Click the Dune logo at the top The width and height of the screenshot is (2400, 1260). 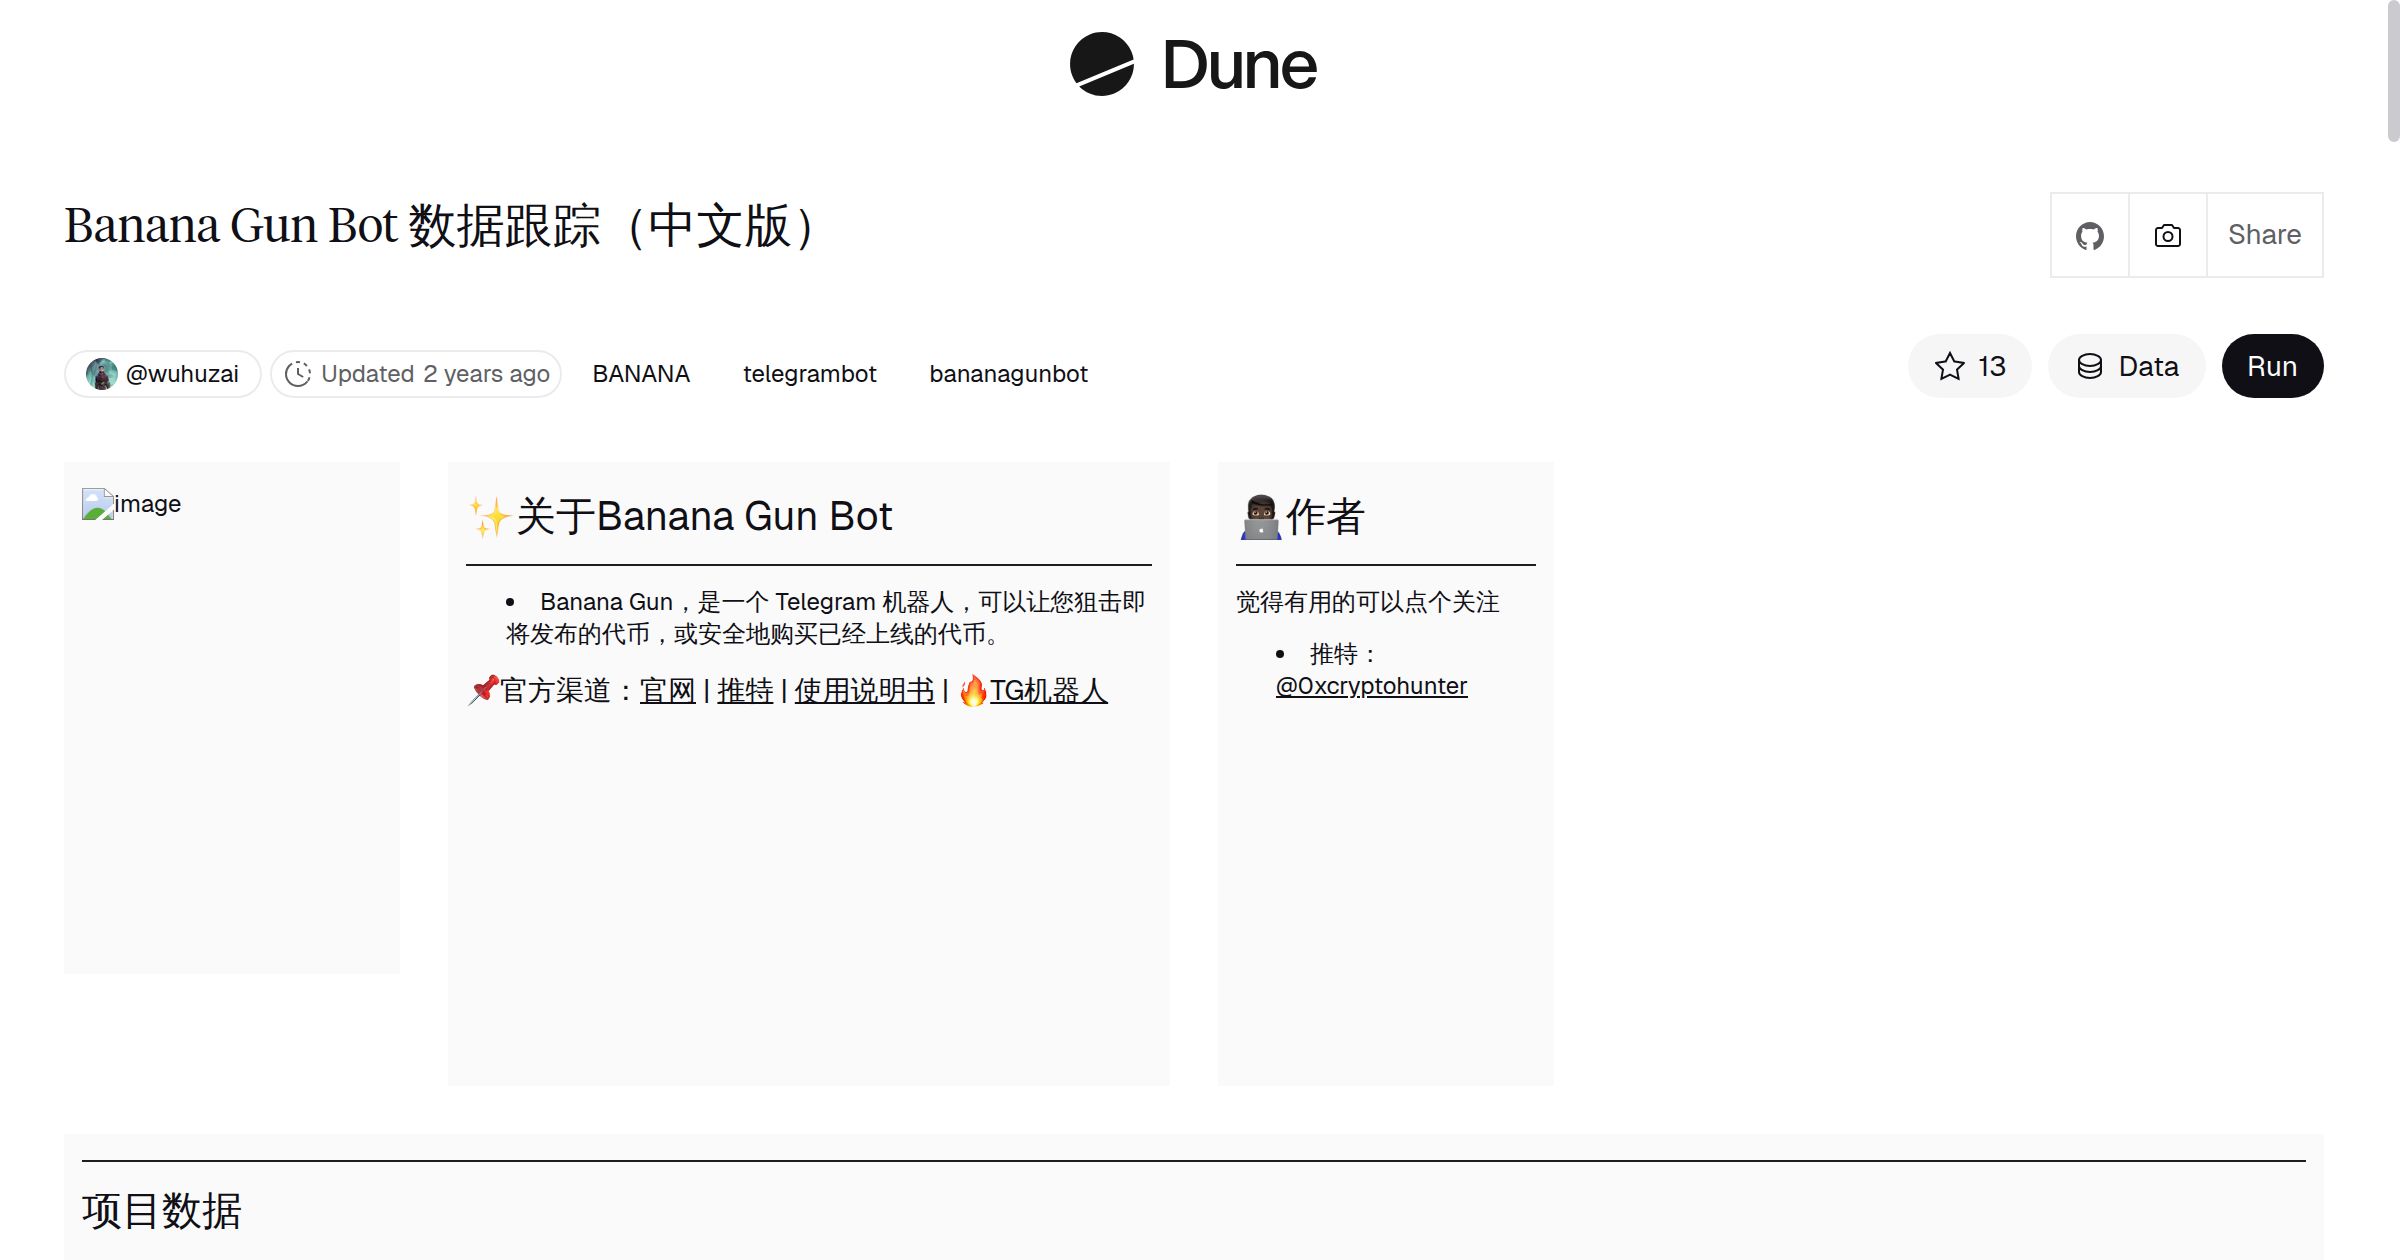tap(1191, 66)
